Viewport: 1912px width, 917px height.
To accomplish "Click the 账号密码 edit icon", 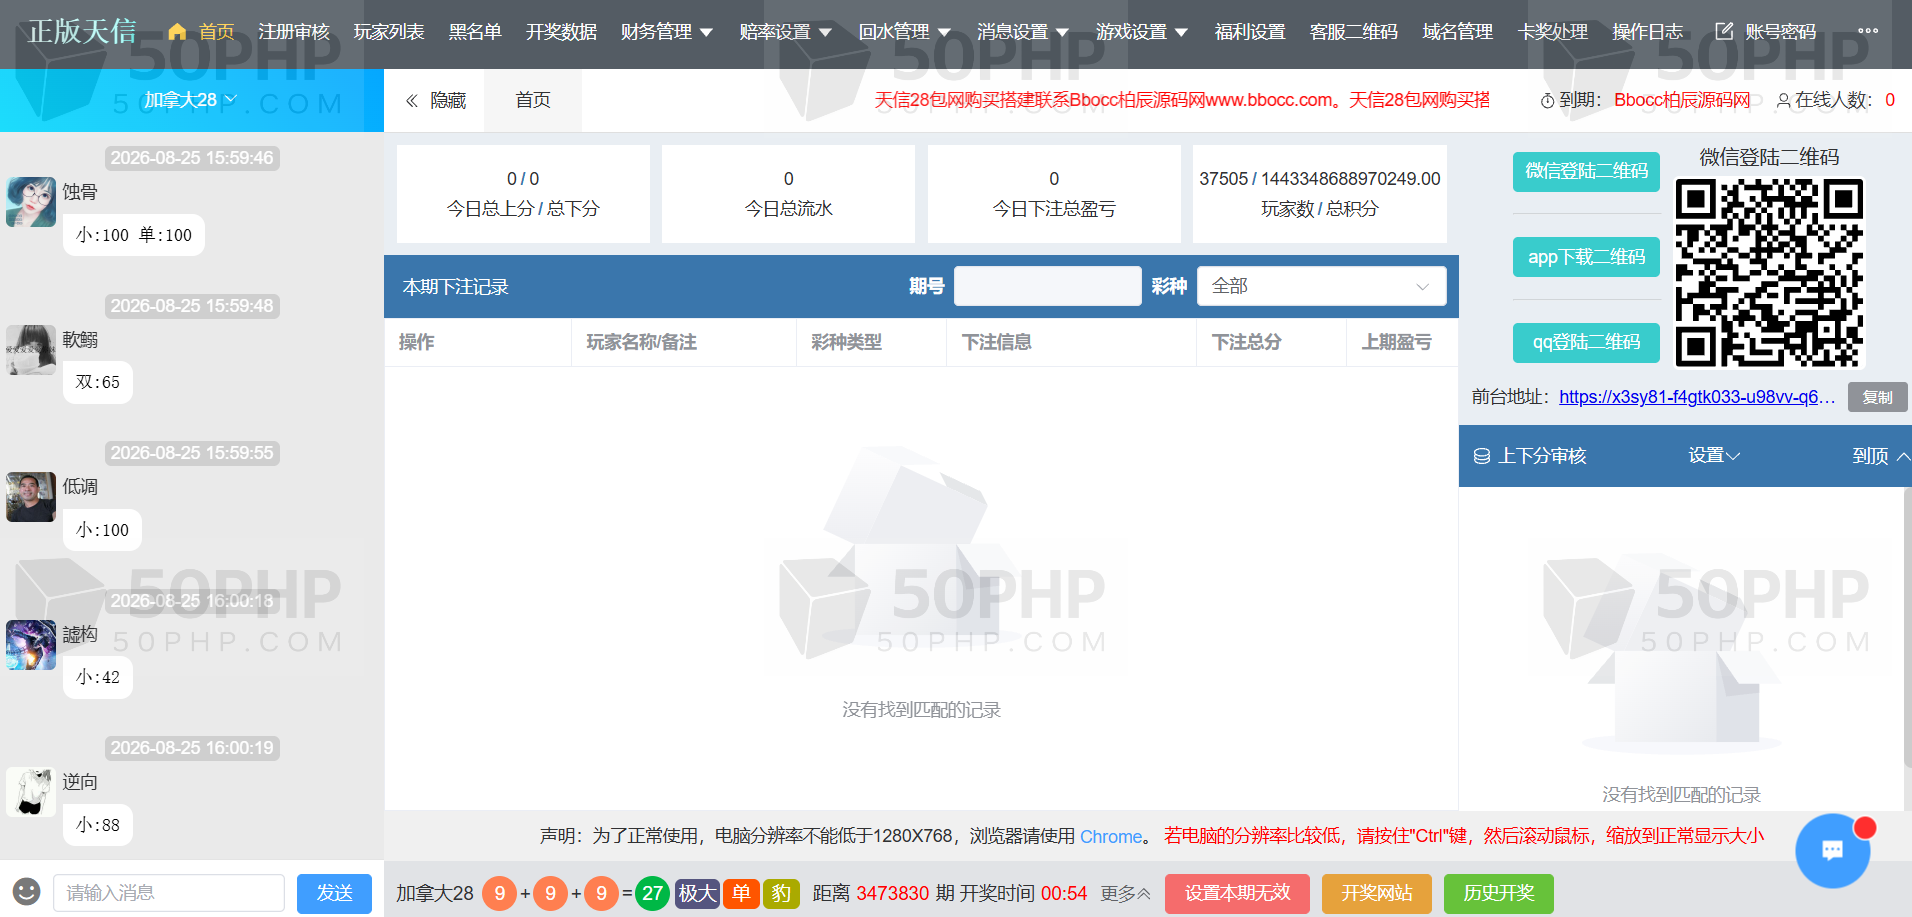I will point(1724,31).
